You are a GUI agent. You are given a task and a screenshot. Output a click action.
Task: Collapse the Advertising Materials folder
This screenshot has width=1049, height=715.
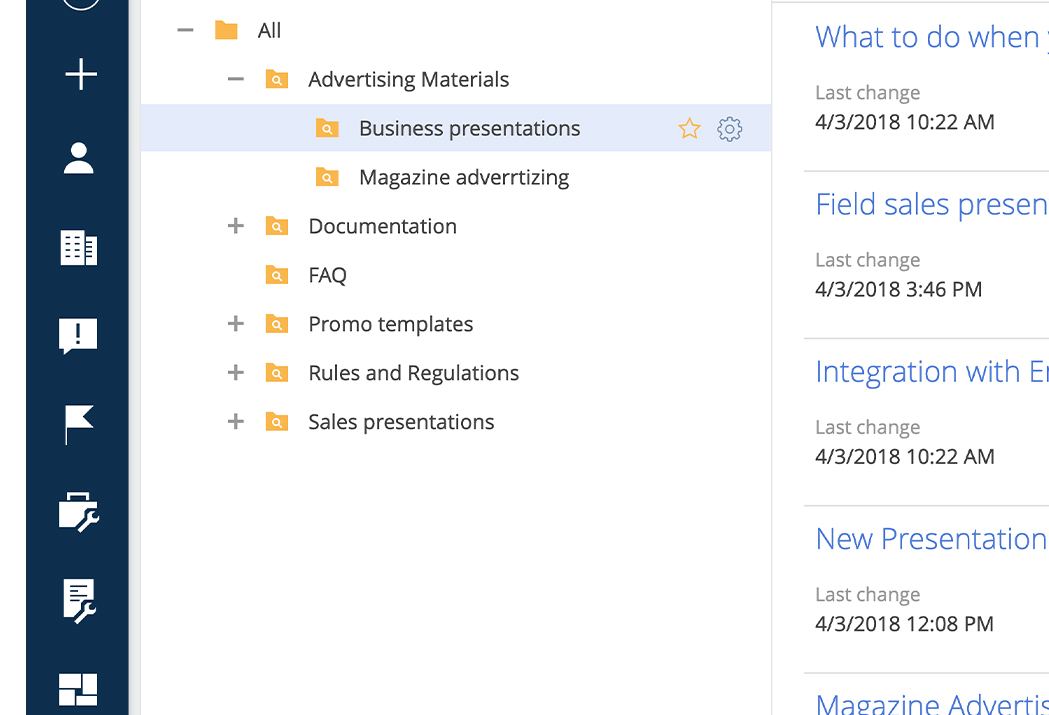236,80
